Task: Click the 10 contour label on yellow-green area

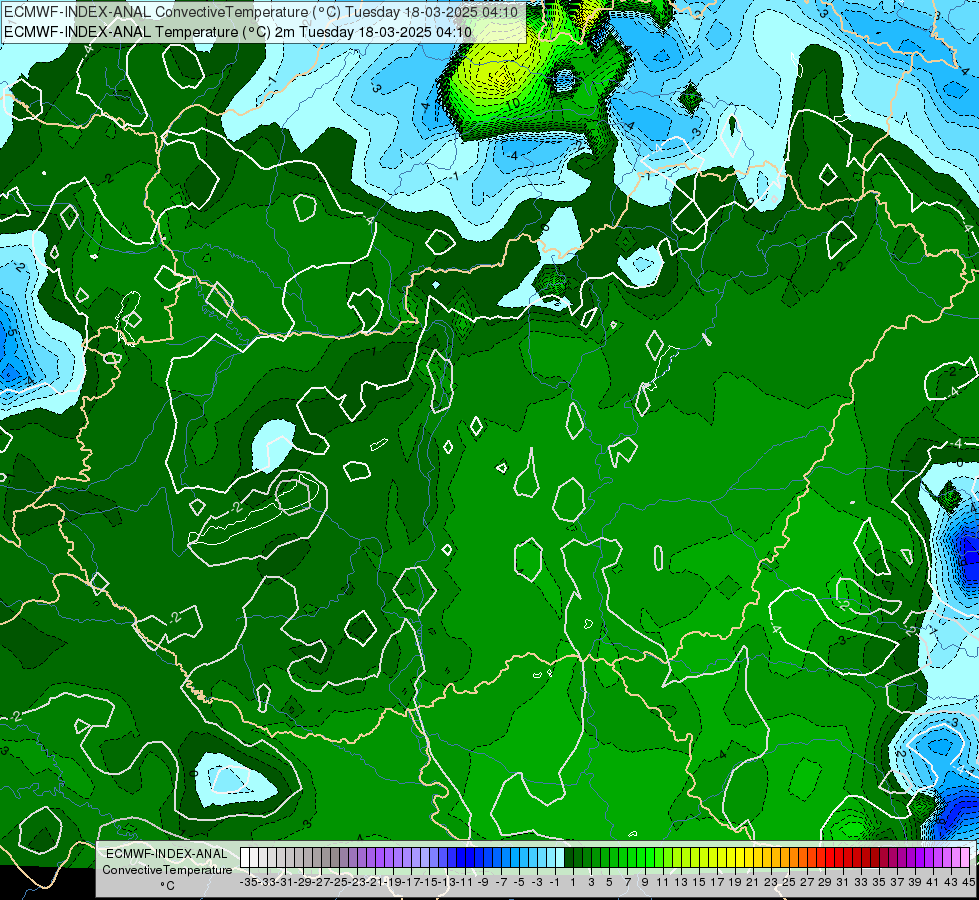Action: pyautogui.click(x=513, y=104)
